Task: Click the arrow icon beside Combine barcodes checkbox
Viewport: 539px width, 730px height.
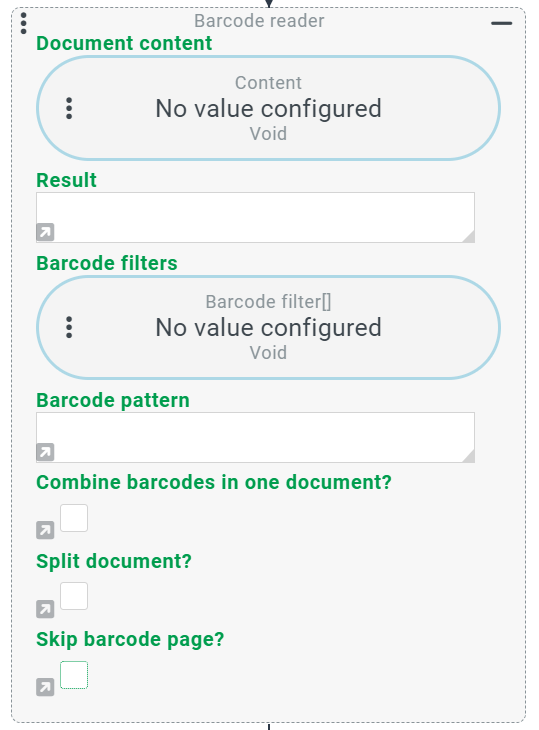Action: [45, 530]
